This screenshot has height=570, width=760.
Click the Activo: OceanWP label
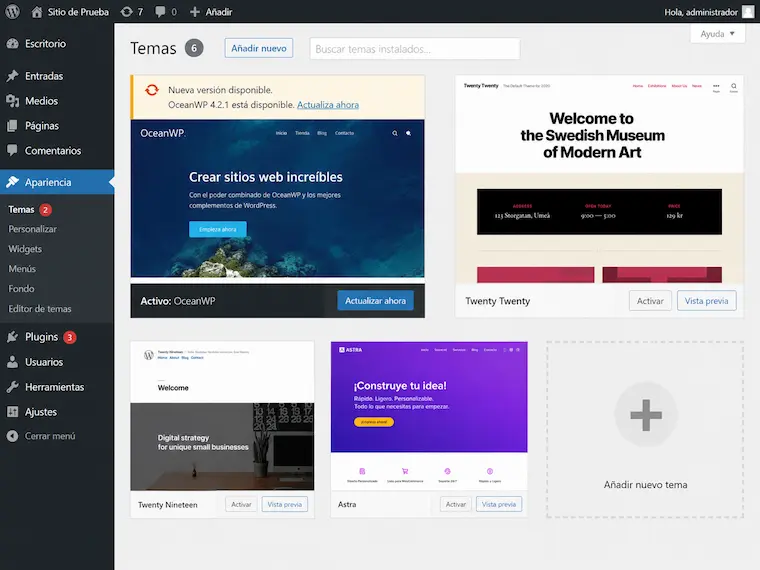click(178, 301)
